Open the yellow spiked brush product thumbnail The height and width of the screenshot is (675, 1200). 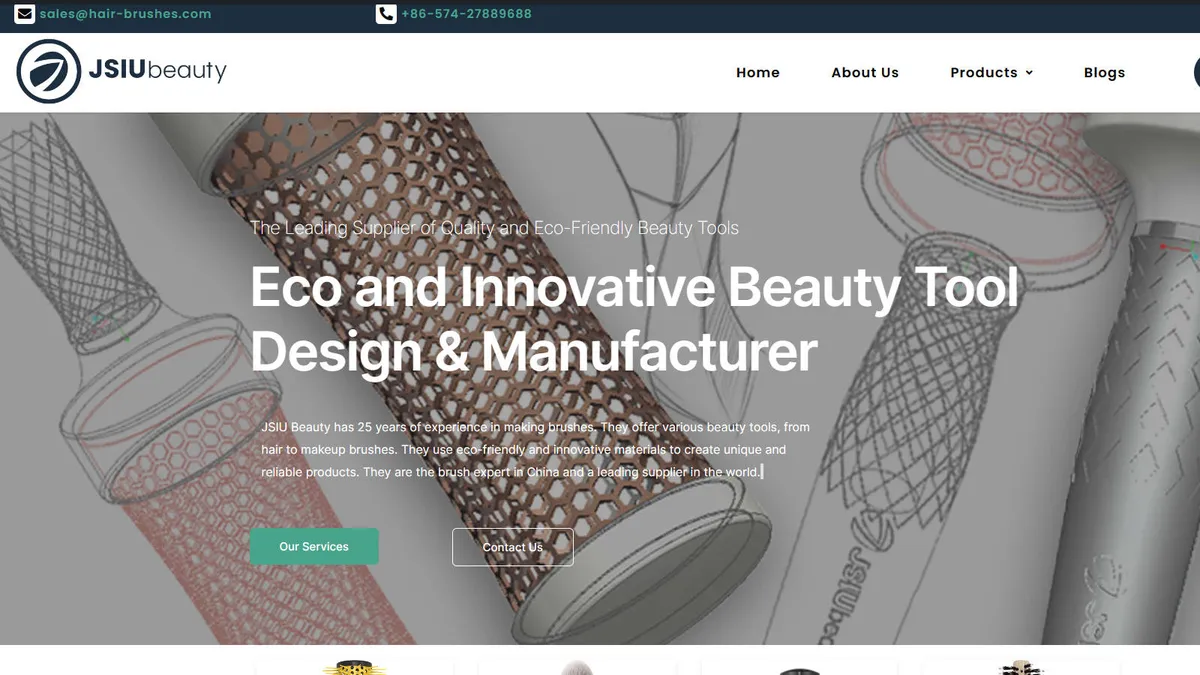(x=353, y=667)
